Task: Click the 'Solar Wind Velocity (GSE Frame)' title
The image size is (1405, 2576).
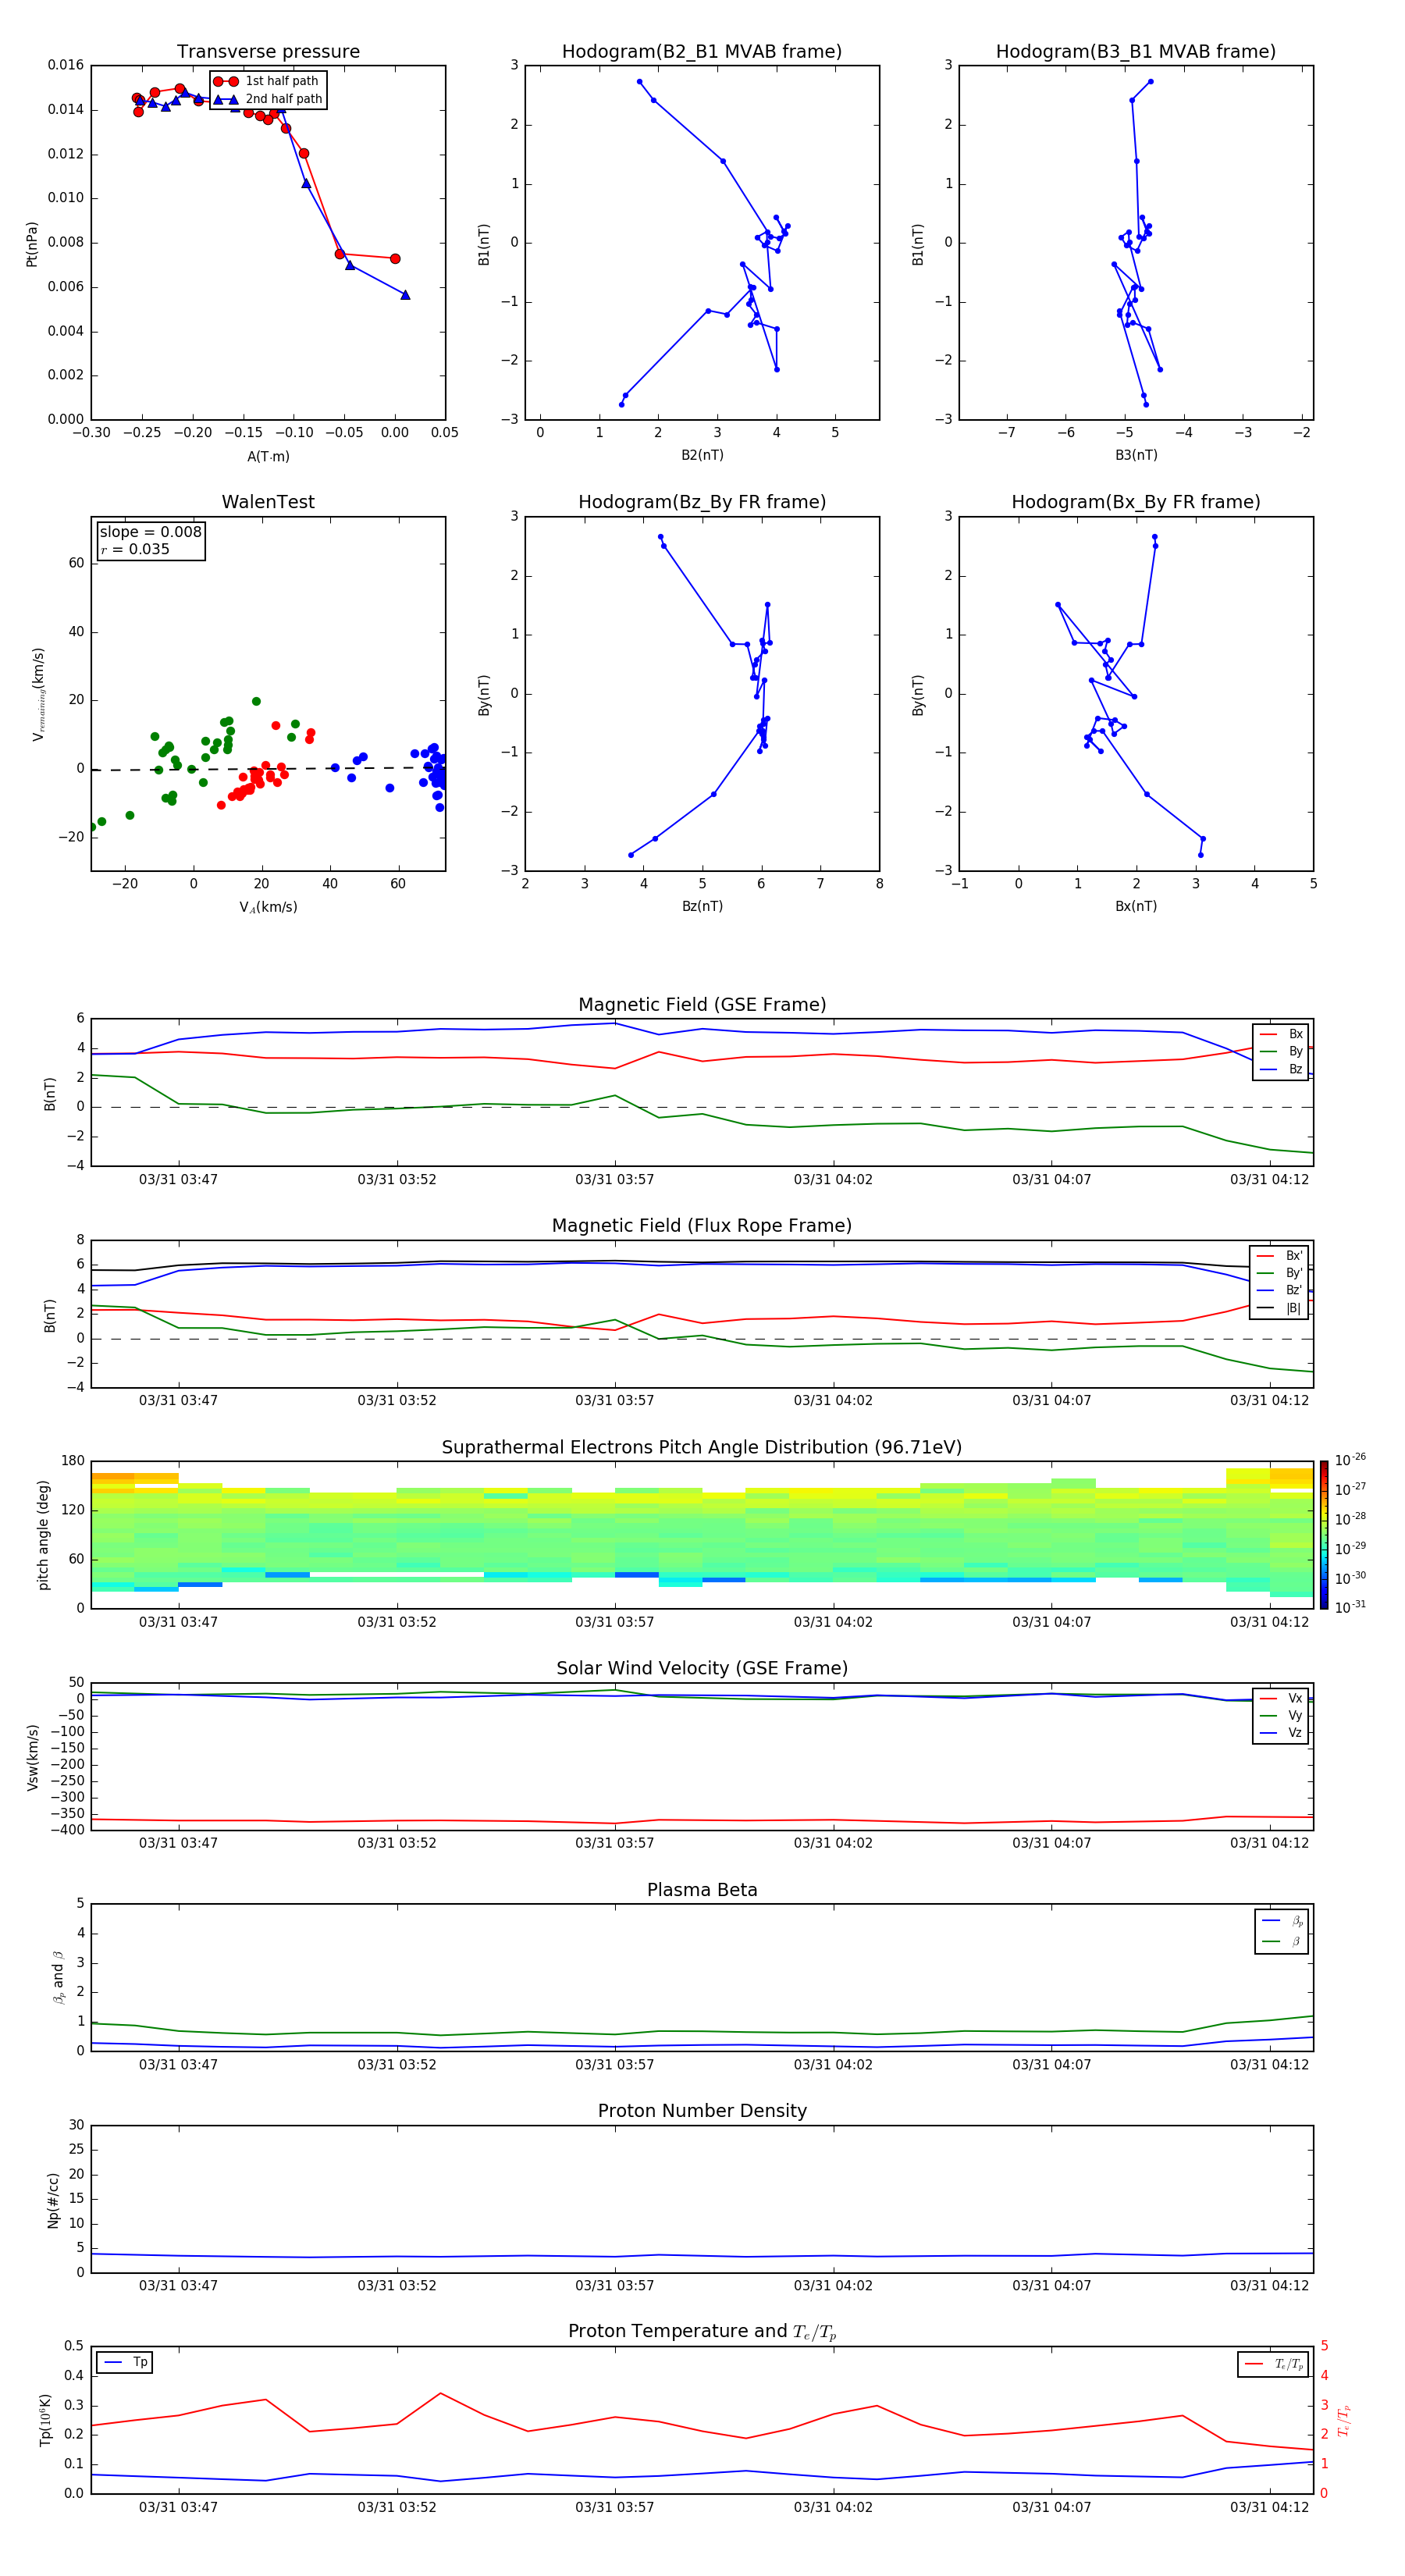Action: tap(702, 1668)
